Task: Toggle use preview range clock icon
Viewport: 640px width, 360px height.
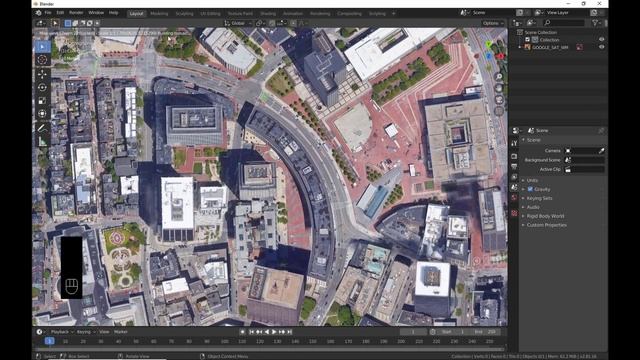Action: click(x=433, y=332)
